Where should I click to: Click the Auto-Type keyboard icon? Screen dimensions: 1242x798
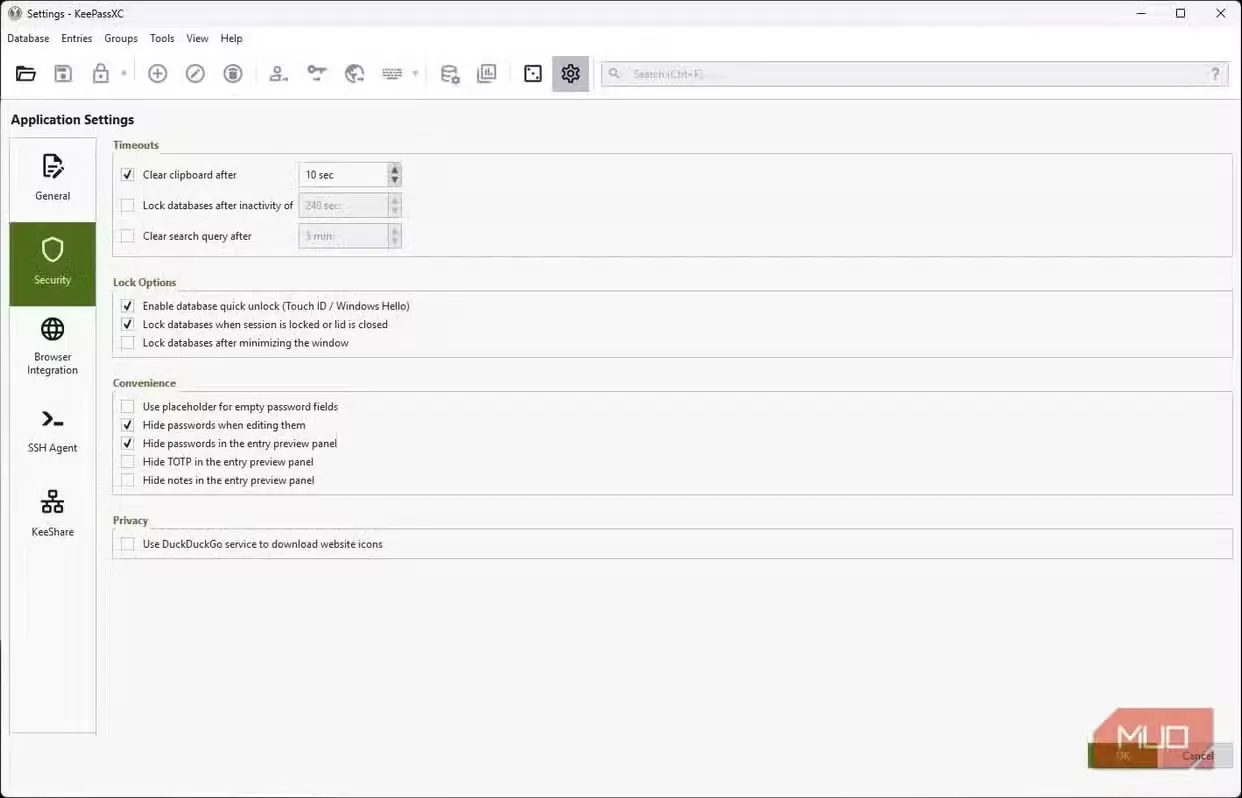pos(392,73)
